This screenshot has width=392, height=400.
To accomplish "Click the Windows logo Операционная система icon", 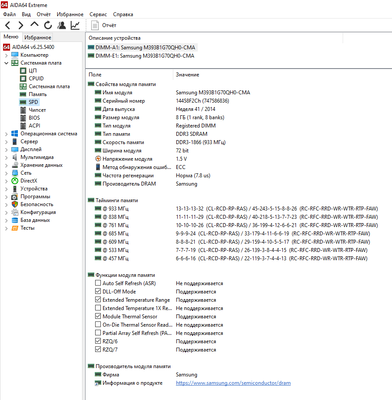I will pos(15,134).
